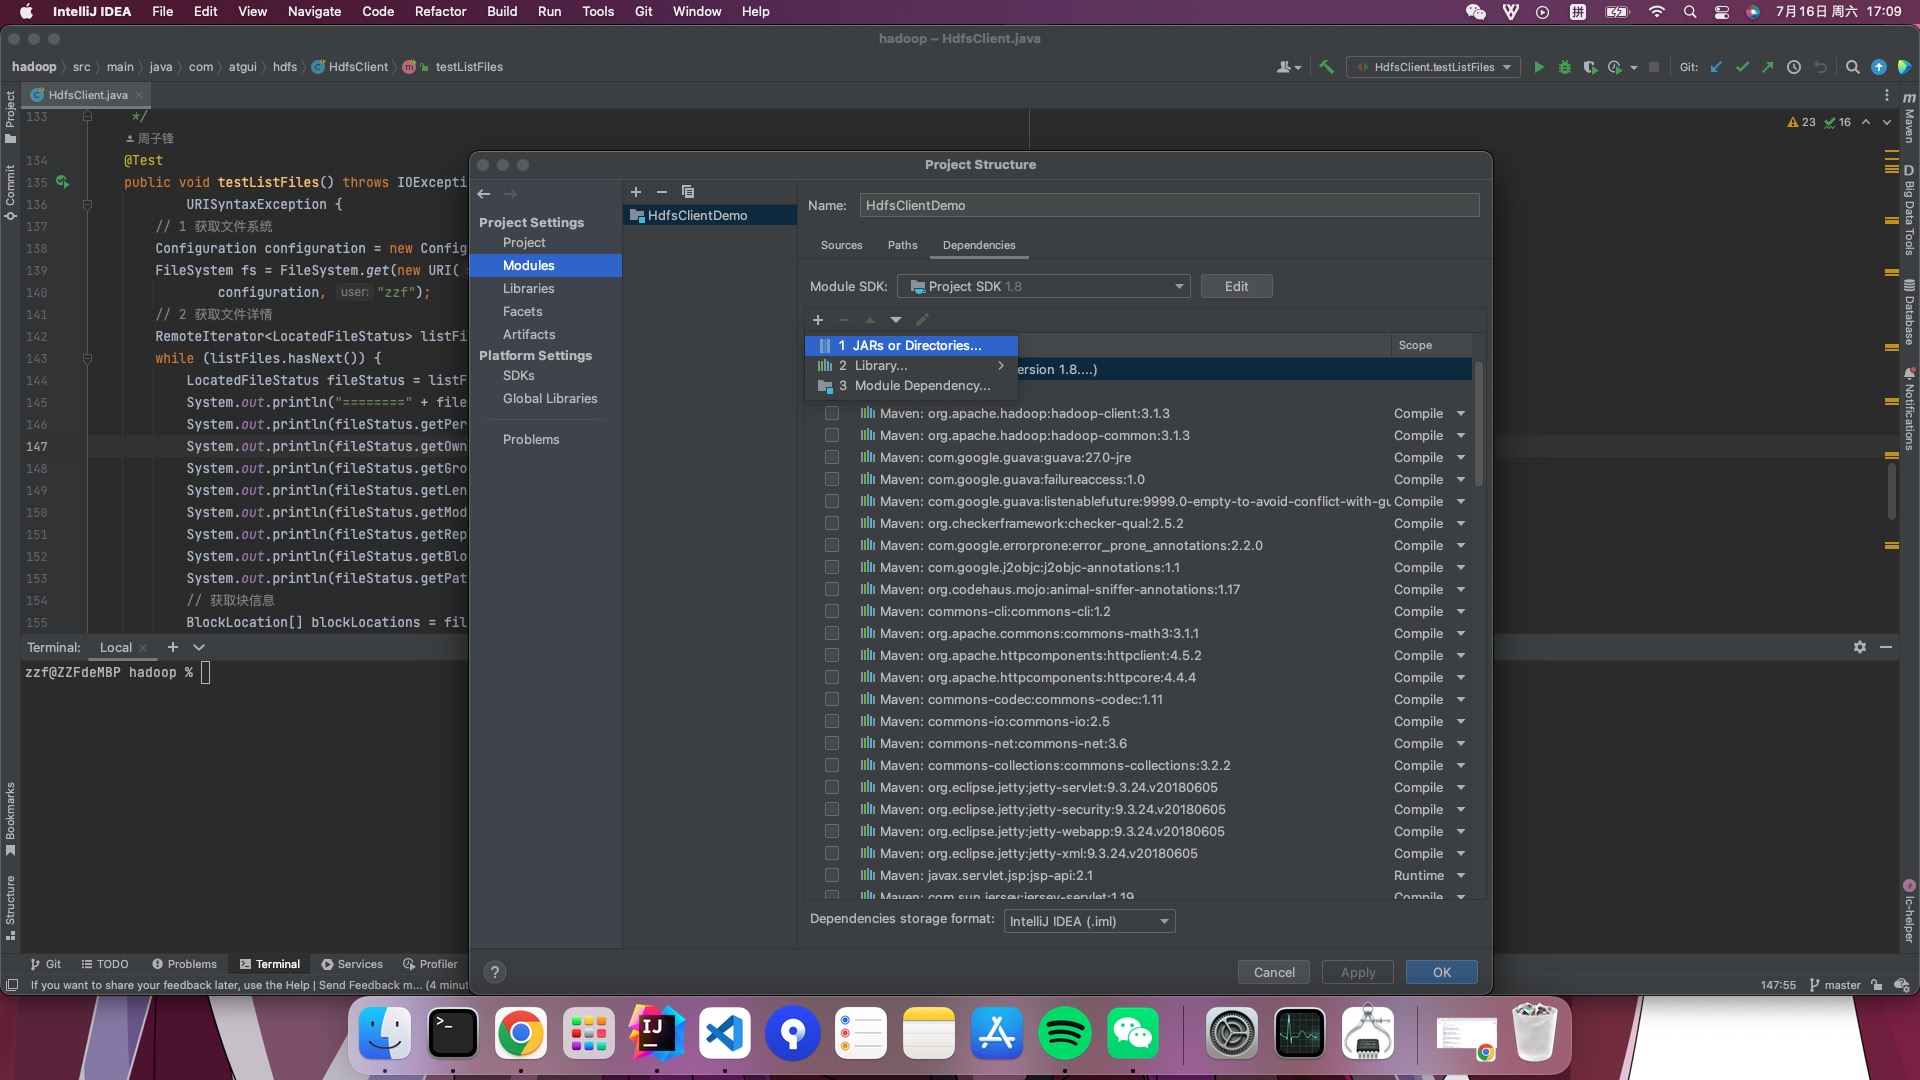Open Git history clock icon
Viewport: 1920px width, 1080px height.
tap(1794, 67)
